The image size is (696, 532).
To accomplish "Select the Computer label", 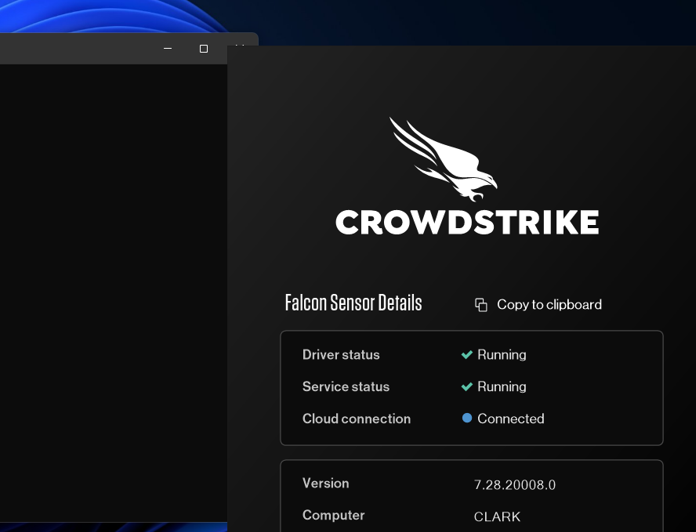I will tap(333, 515).
